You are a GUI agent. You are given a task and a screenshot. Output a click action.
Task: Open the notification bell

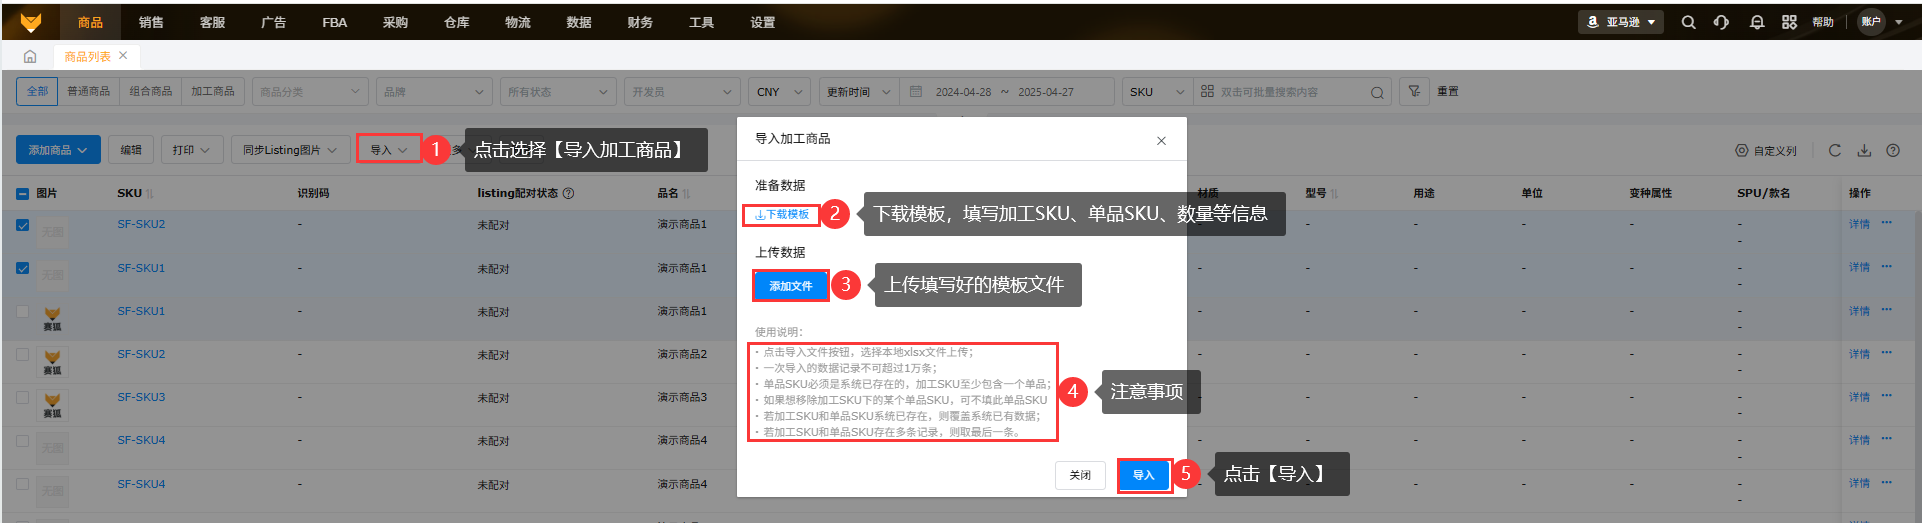(1757, 22)
